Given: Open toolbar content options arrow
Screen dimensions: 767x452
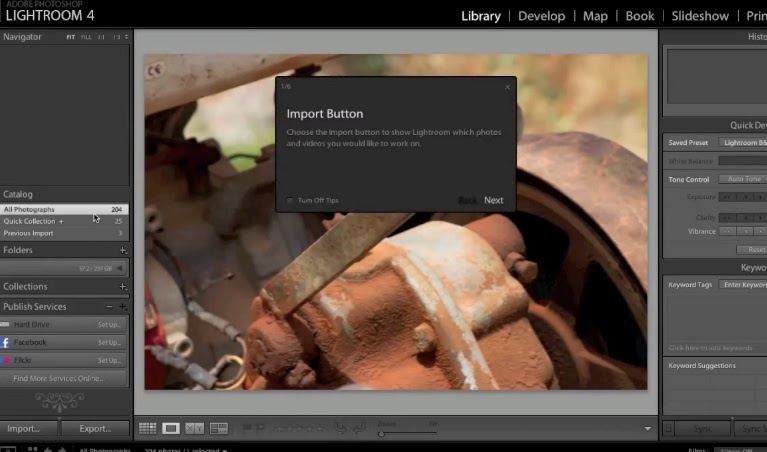Looking at the screenshot, I should point(648,428).
